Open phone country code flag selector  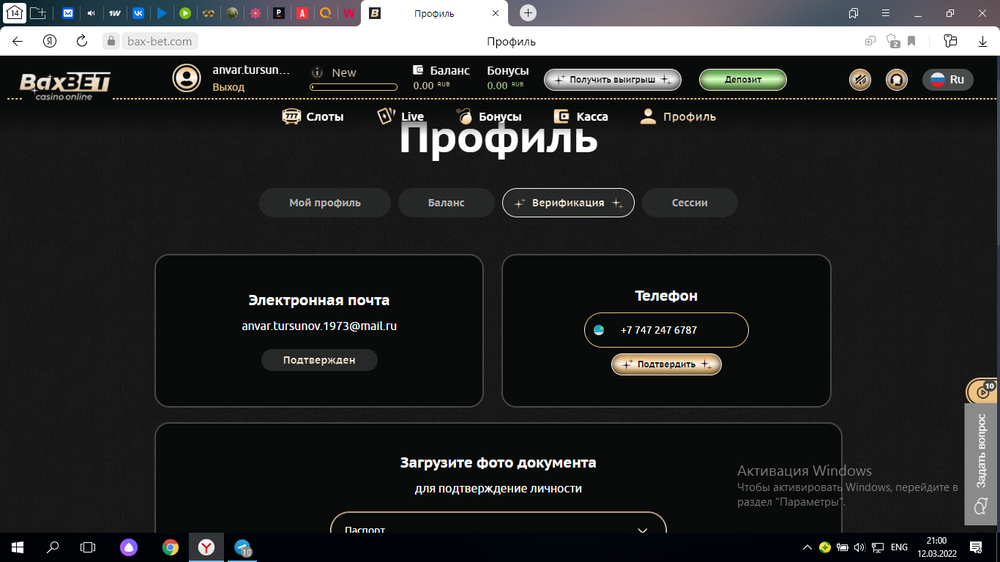click(599, 330)
